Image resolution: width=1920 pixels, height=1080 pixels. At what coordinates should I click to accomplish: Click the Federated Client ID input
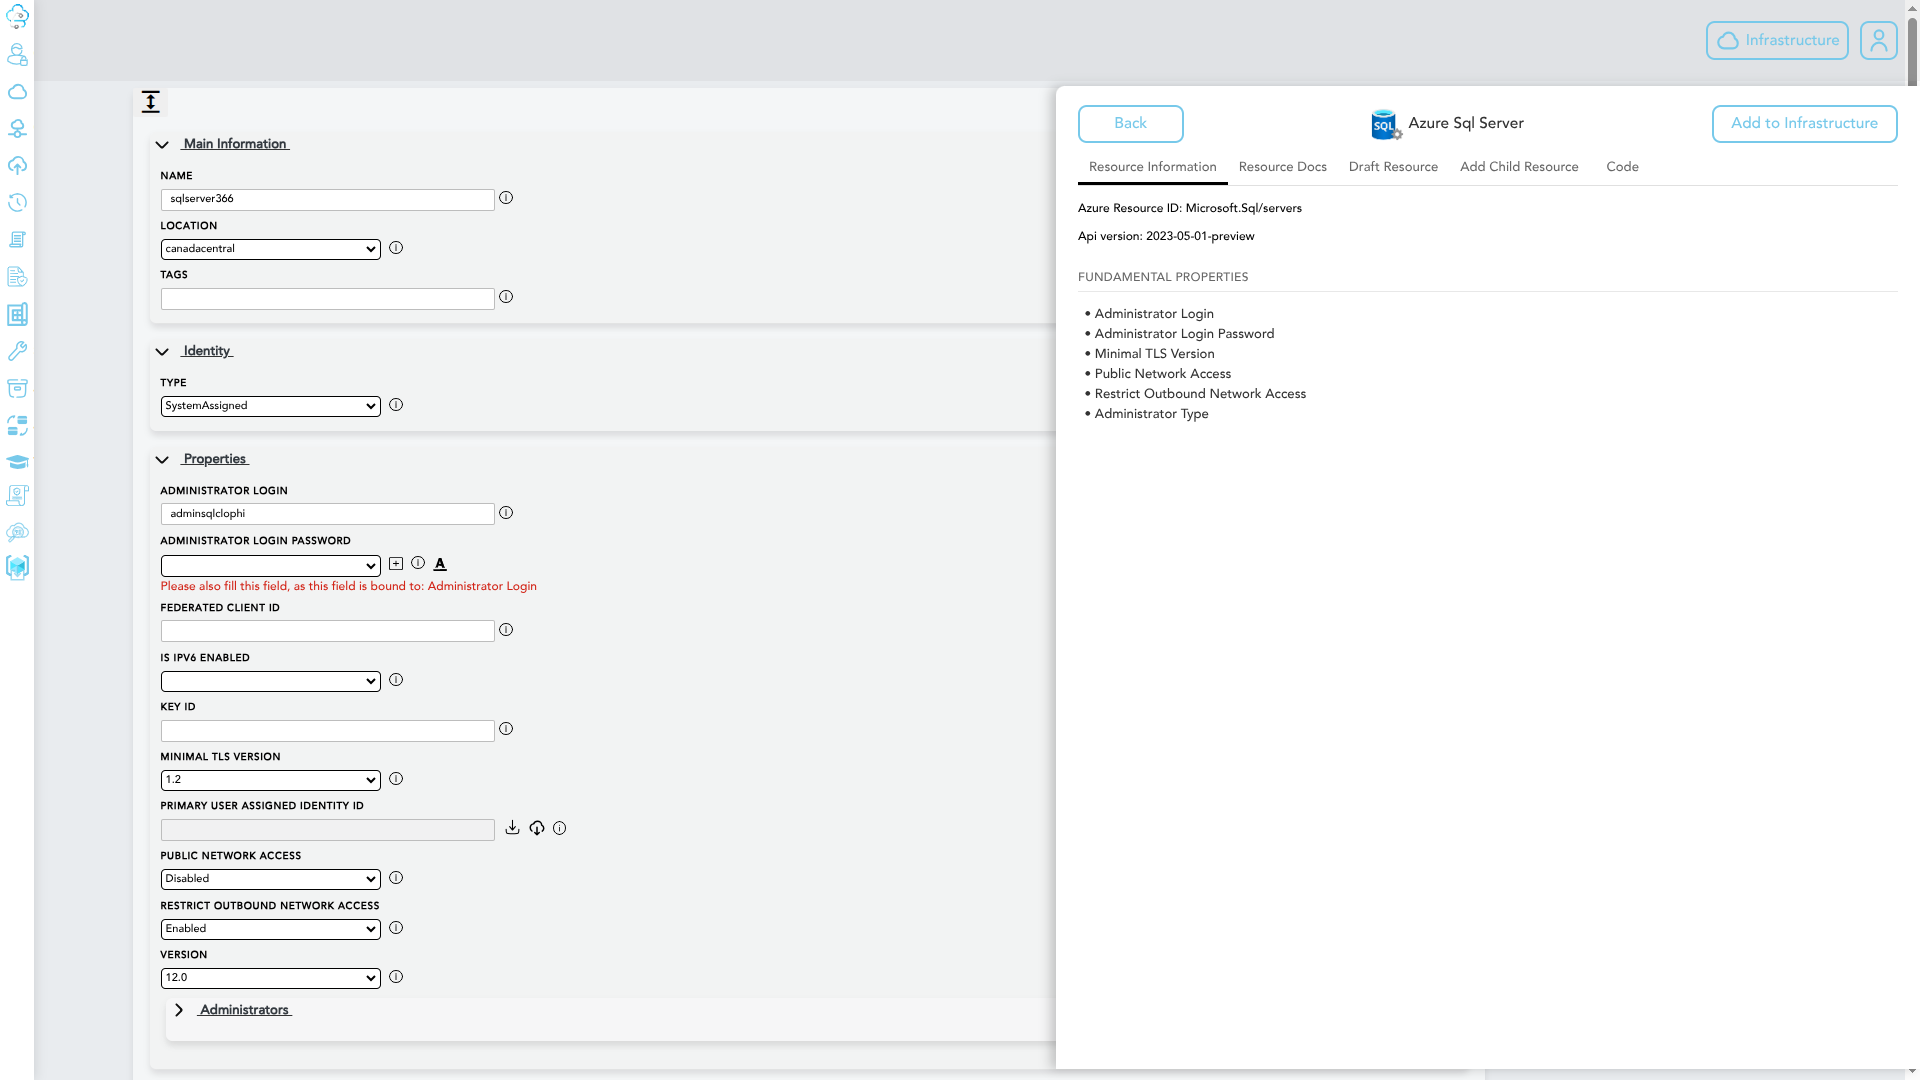click(x=327, y=631)
